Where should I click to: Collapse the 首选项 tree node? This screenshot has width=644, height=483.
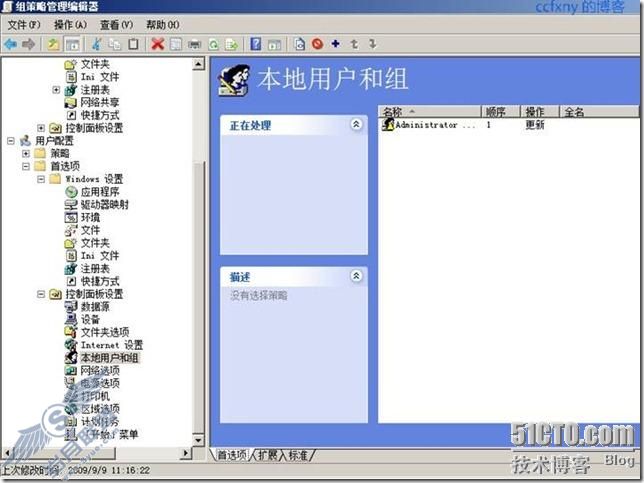coord(26,166)
